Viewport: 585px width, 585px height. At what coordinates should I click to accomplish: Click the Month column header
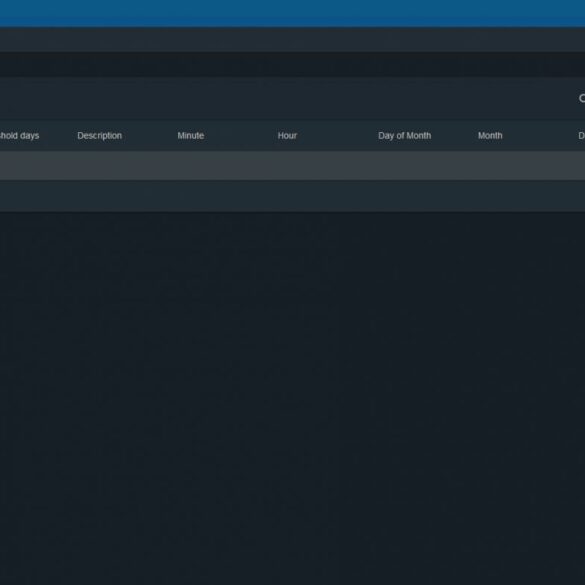point(490,135)
